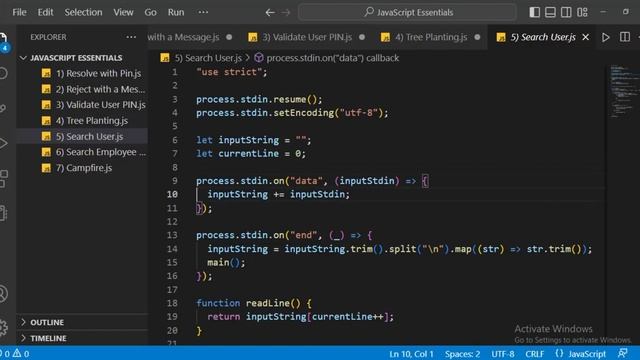Click the JS icon of 7) Campfire.js
Image resolution: width=640 pixels, height=360 pixels.
pos(46,168)
